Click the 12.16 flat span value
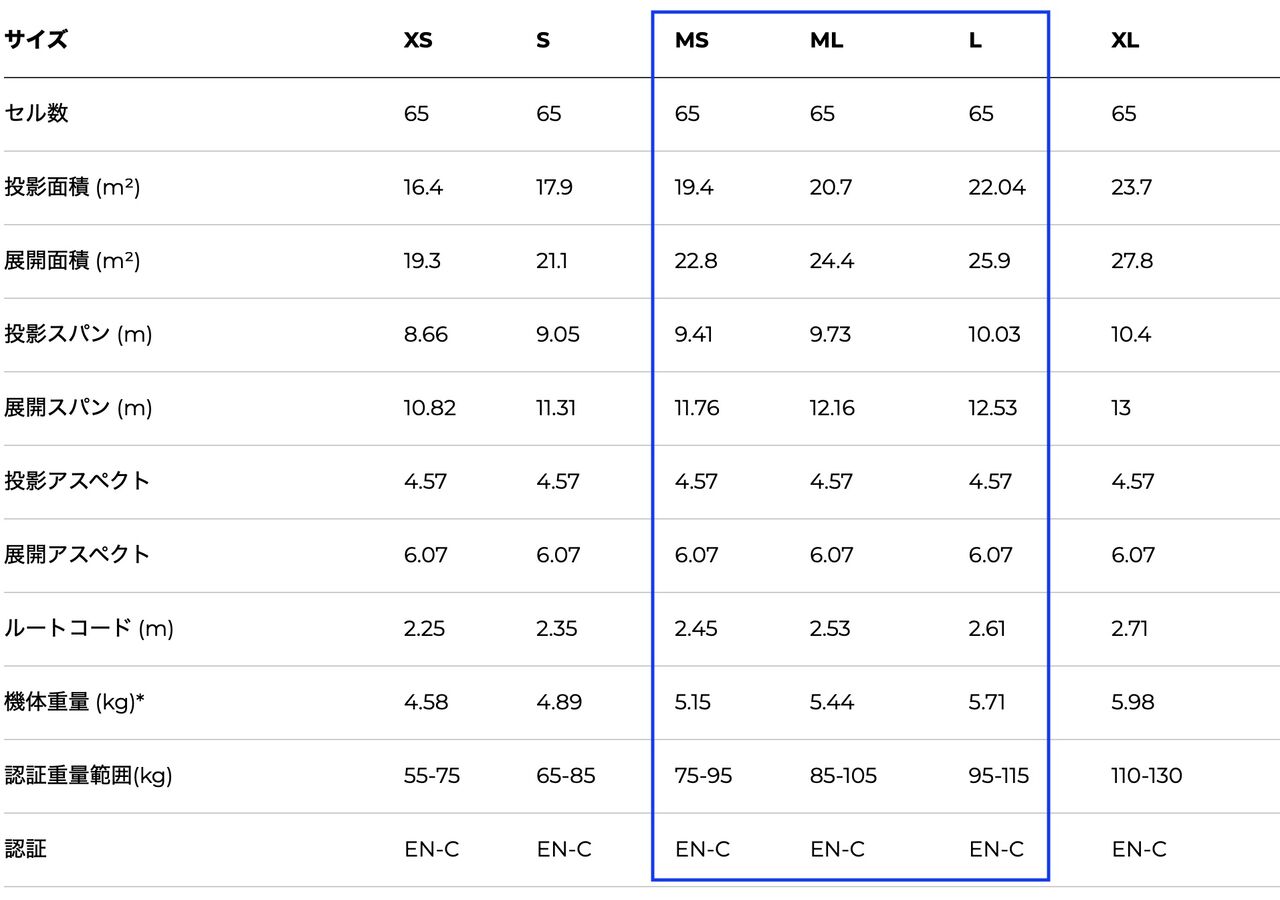The width and height of the screenshot is (1280, 900). 832,408
